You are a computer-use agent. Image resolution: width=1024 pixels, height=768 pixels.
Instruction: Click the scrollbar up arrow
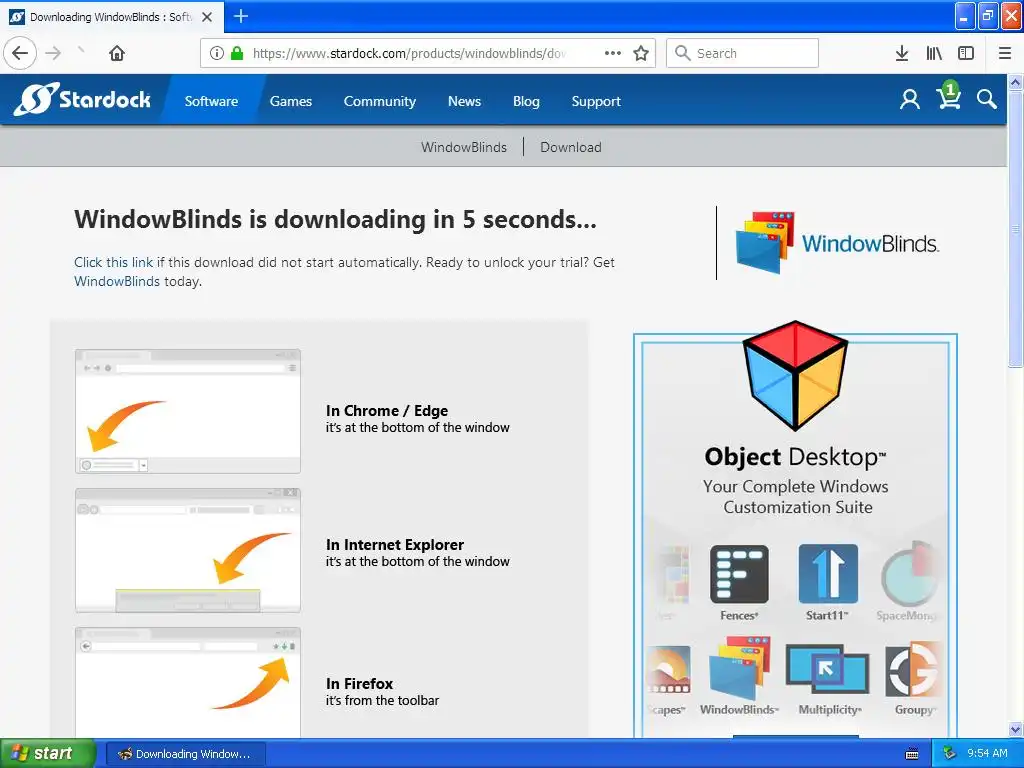[1015, 82]
